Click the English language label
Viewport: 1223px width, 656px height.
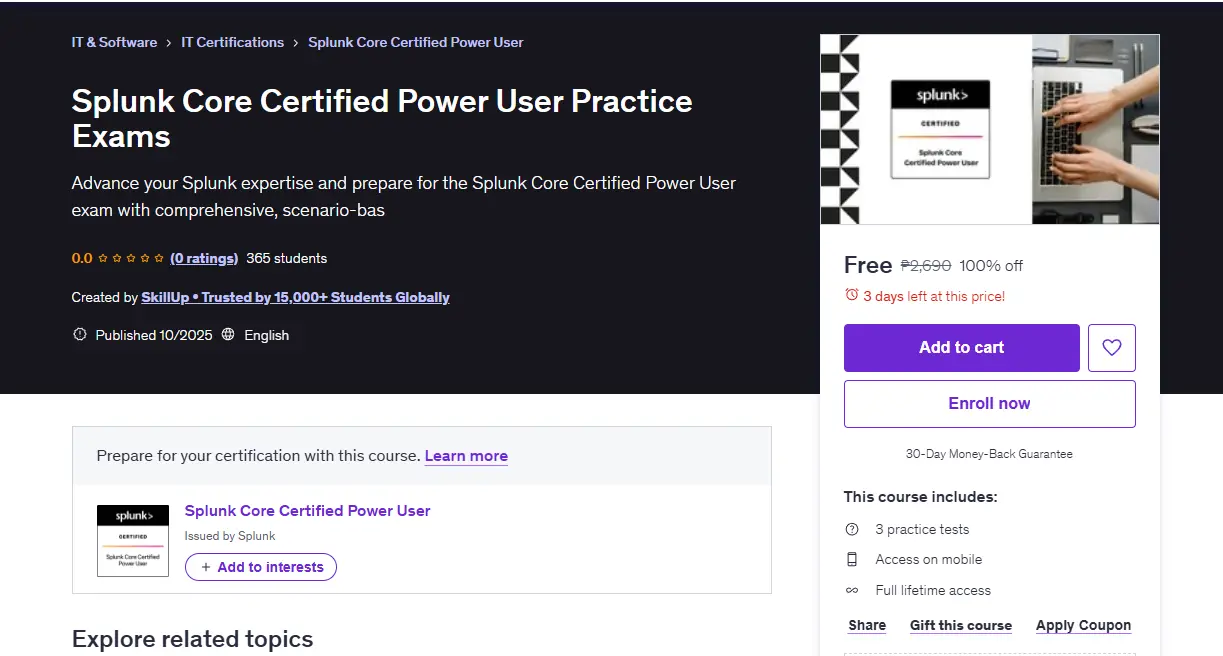[x=267, y=335]
